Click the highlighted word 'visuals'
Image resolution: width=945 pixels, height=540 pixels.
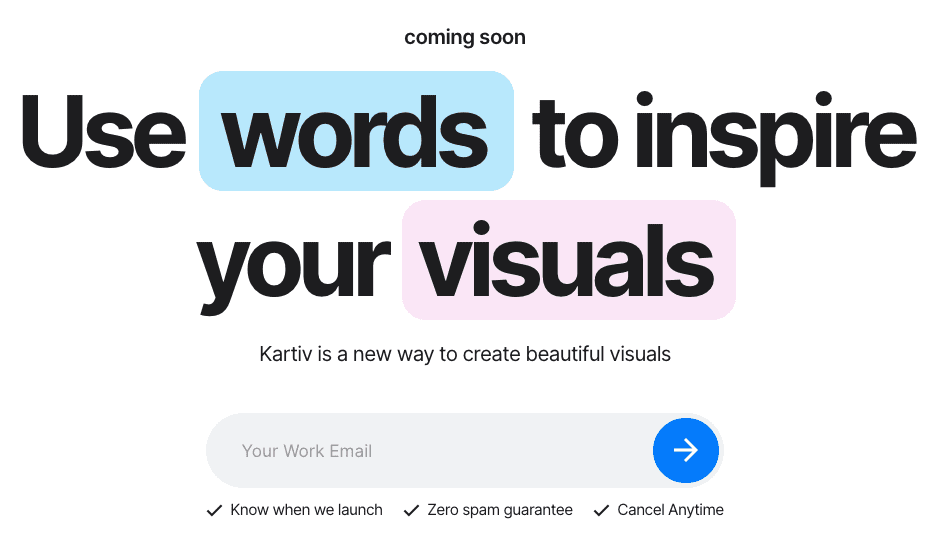568,260
